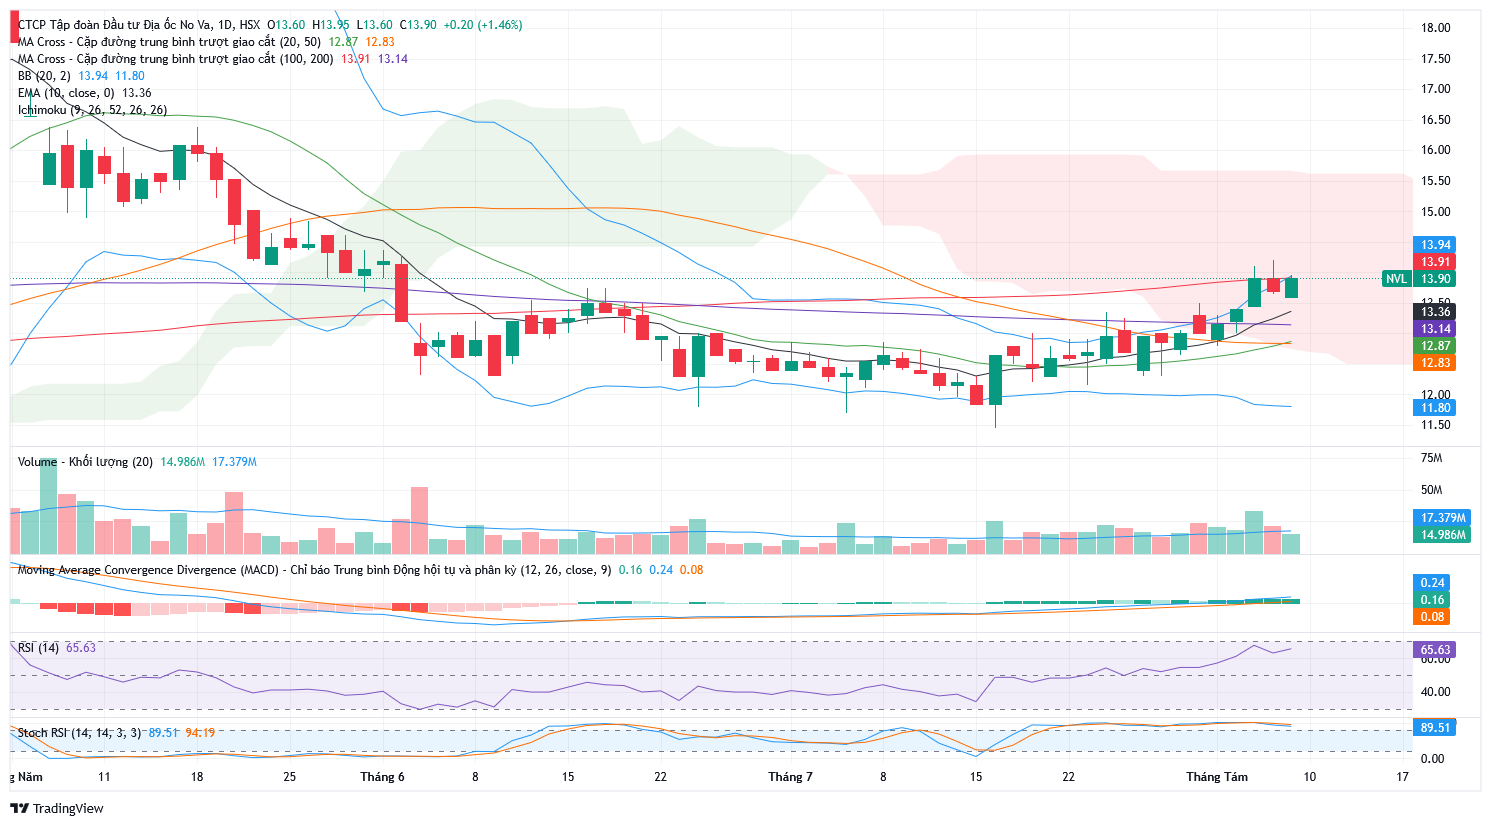The width and height of the screenshot is (1491, 826).
Task: Click the 40.00 tick on RSI axis
Action: [x=1436, y=692]
